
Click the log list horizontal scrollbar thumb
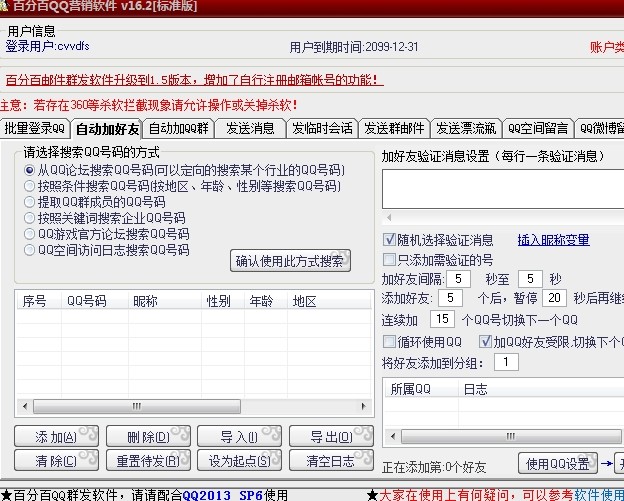[x=511, y=437]
